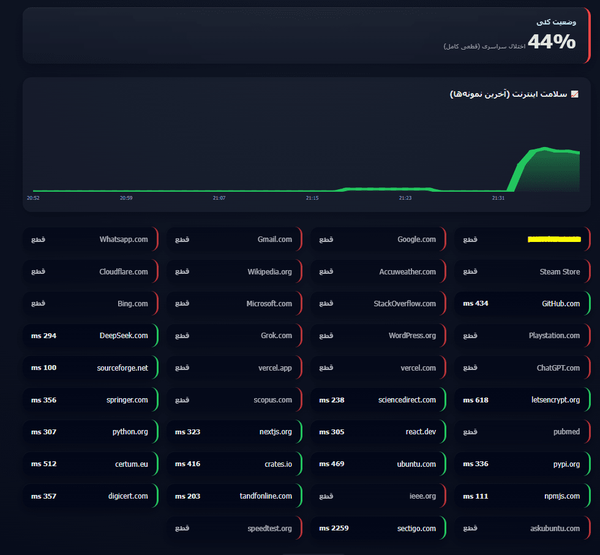The image size is (600, 555).
Task: Open the speedtest.org status card
Action: (x=235, y=528)
